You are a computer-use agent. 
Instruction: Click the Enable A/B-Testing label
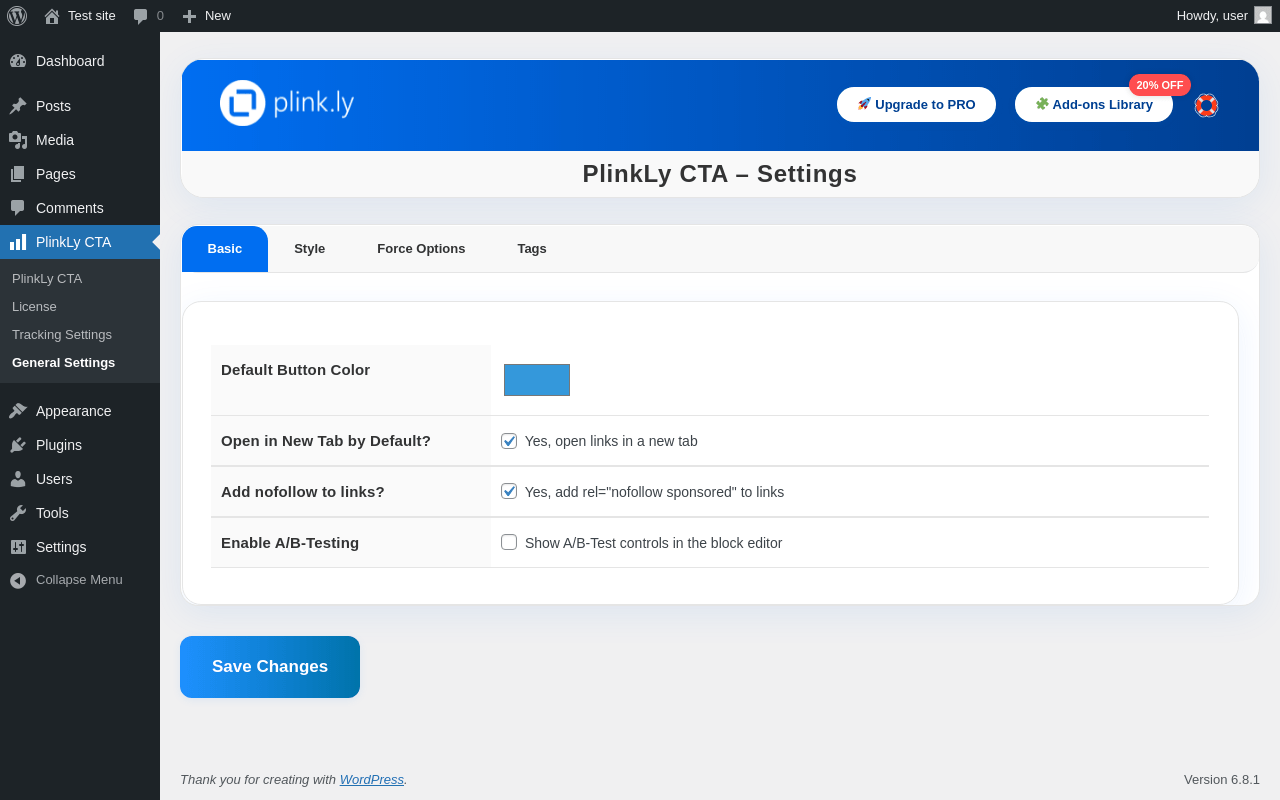coord(290,543)
